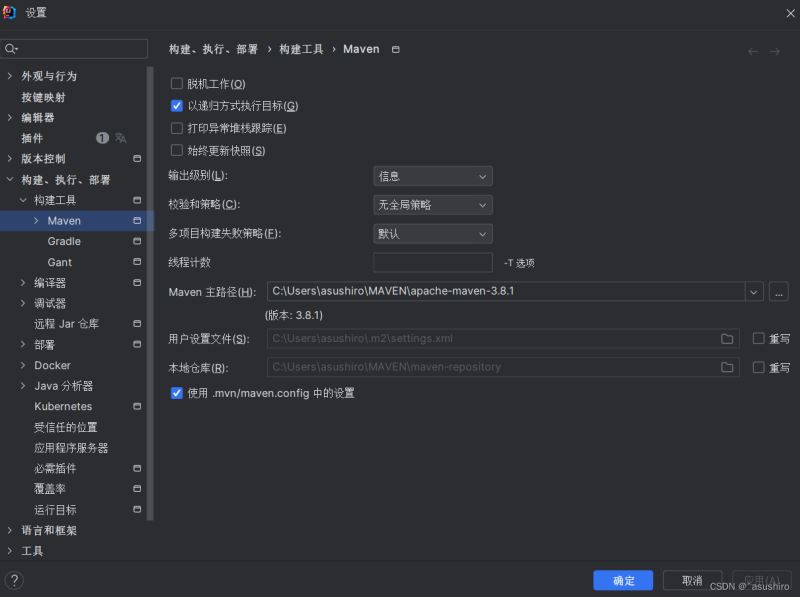Click project-level icon beside 编译器

click(137, 282)
